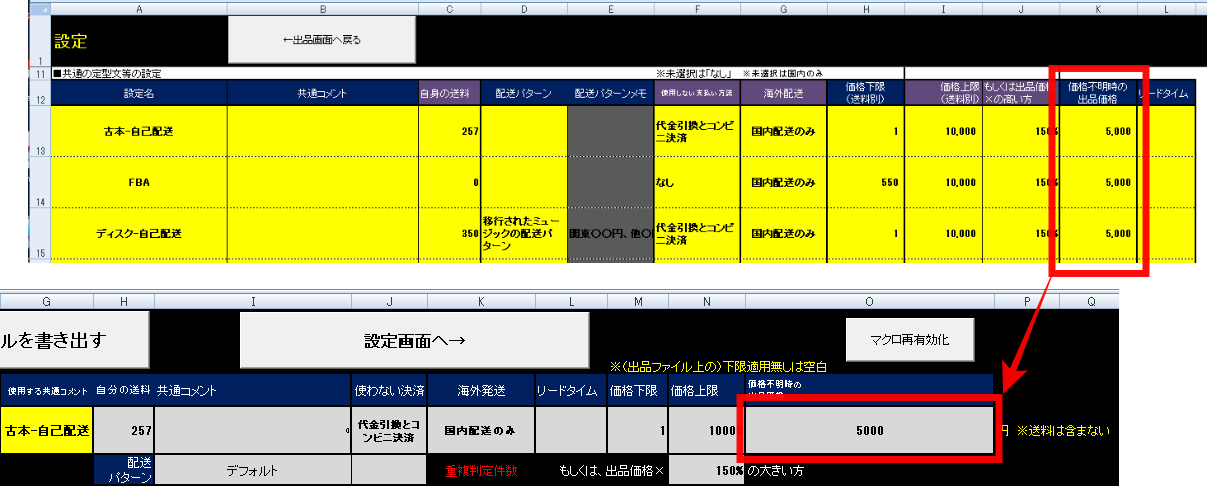Select the 古本-自己配送 setting name cell in row 13
The height and width of the screenshot is (486, 1207).
click(139, 131)
